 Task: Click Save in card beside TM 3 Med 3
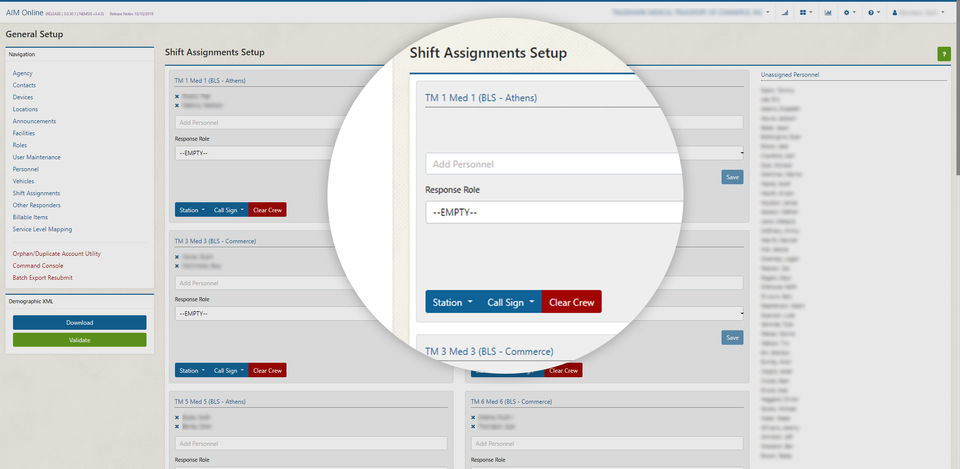point(732,337)
